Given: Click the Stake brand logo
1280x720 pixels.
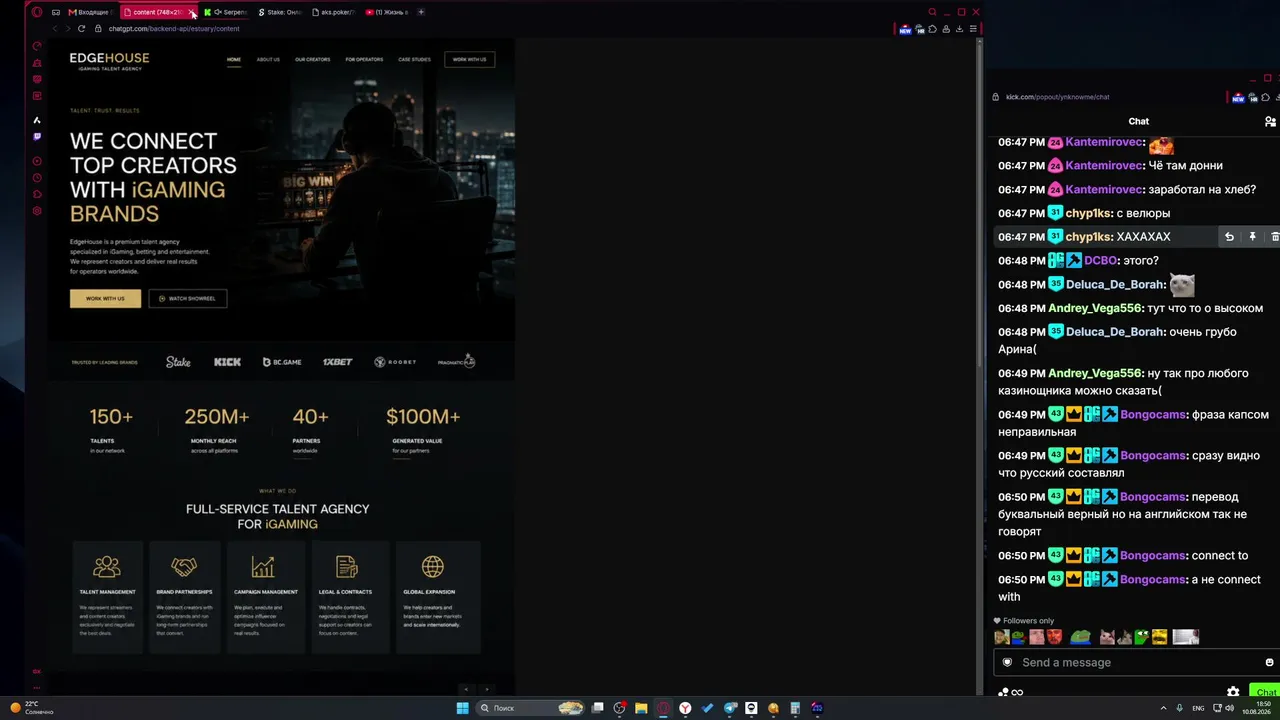Looking at the screenshot, I should click(178, 362).
